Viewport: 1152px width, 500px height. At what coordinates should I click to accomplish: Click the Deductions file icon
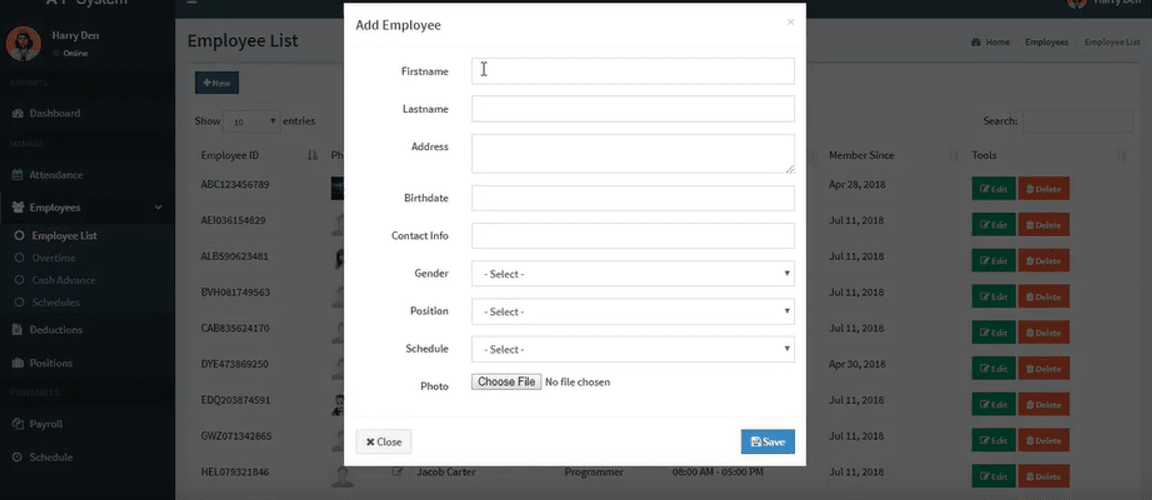pos(18,330)
